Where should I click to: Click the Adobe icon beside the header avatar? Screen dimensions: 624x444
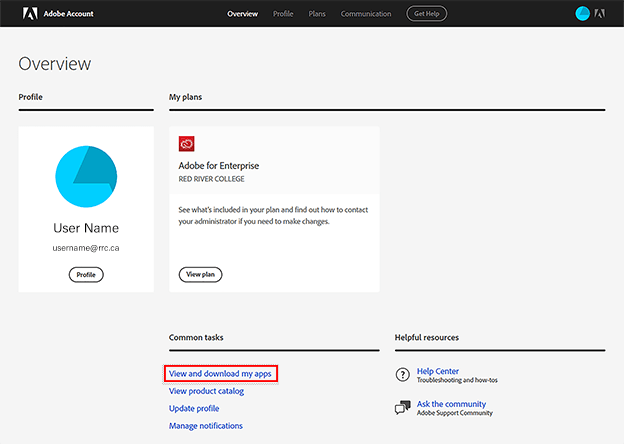(x=600, y=14)
